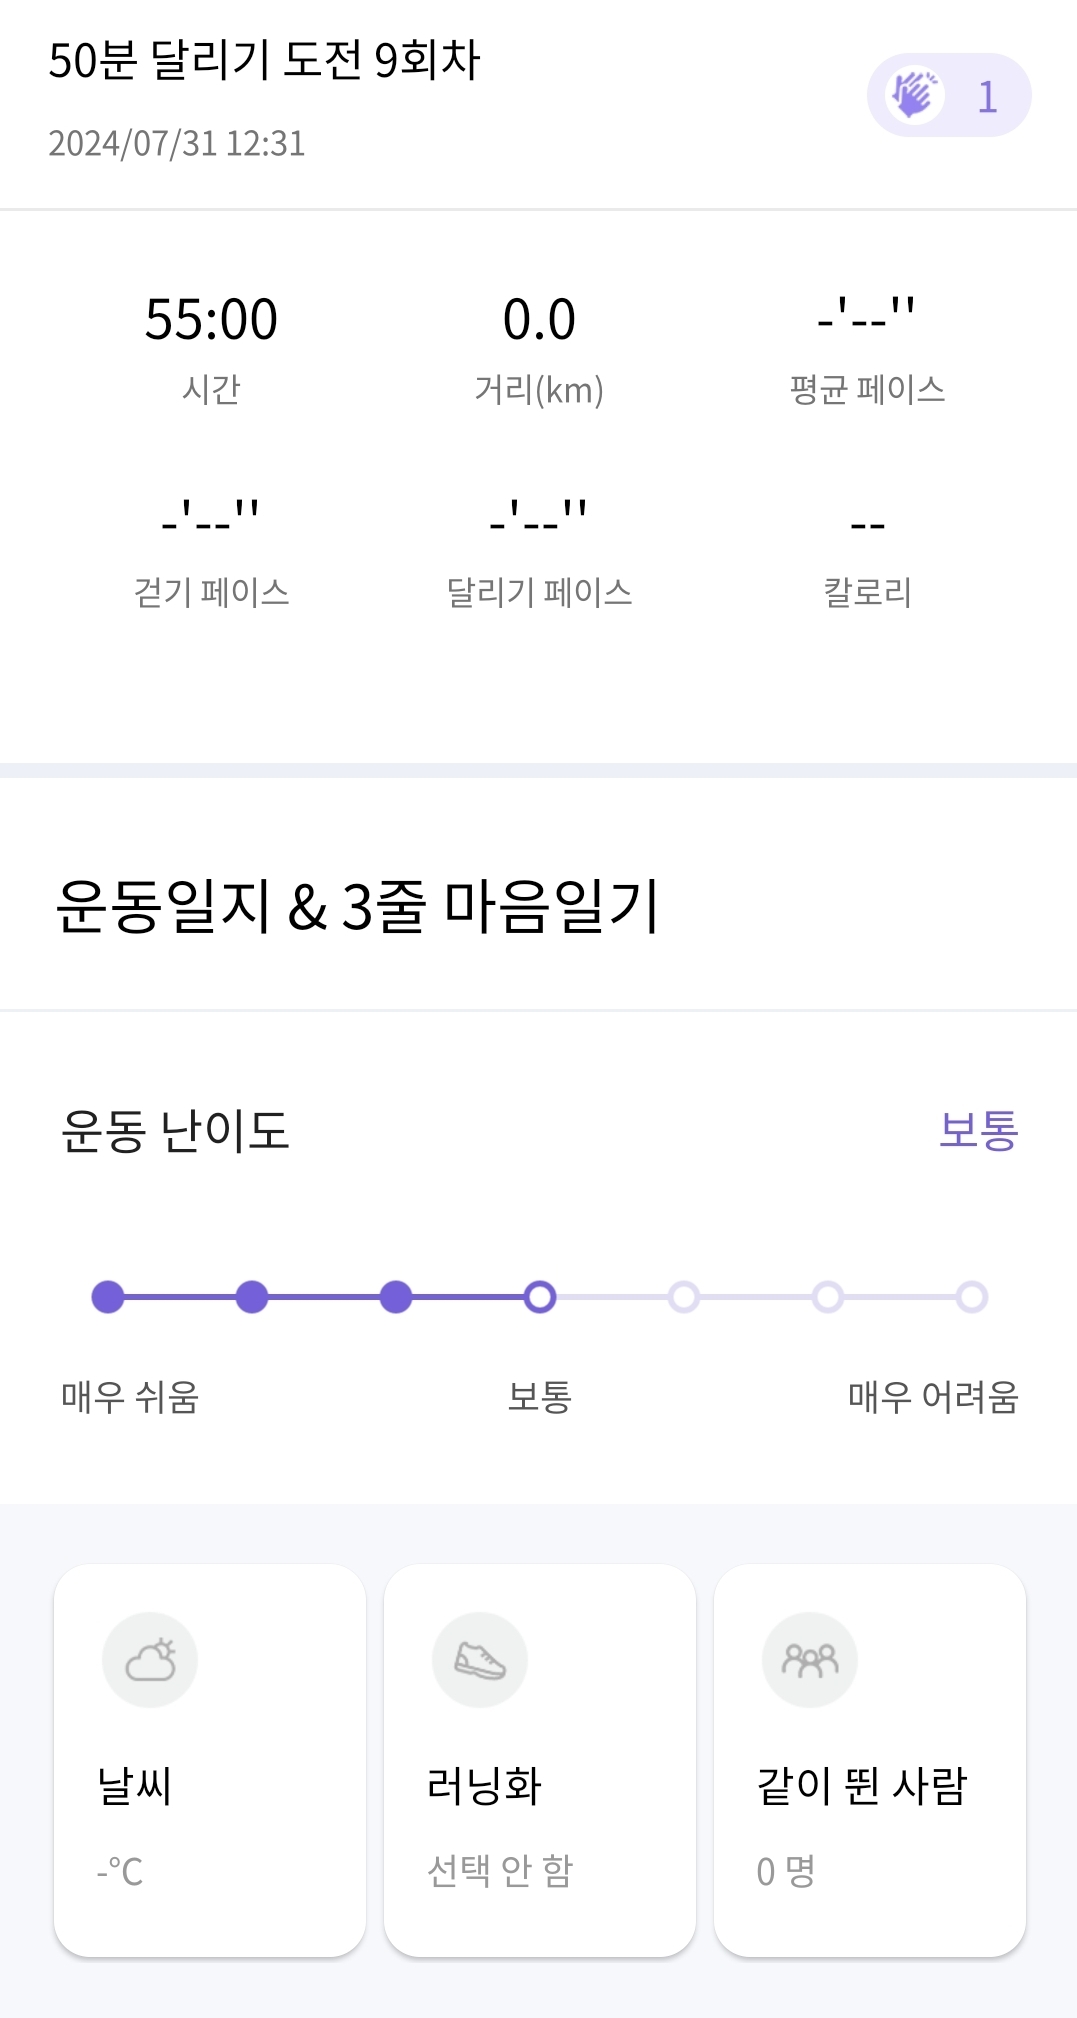1077x2018 pixels.
Task: Open the 러닝화 running shoes card
Action: click(x=540, y=1760)
